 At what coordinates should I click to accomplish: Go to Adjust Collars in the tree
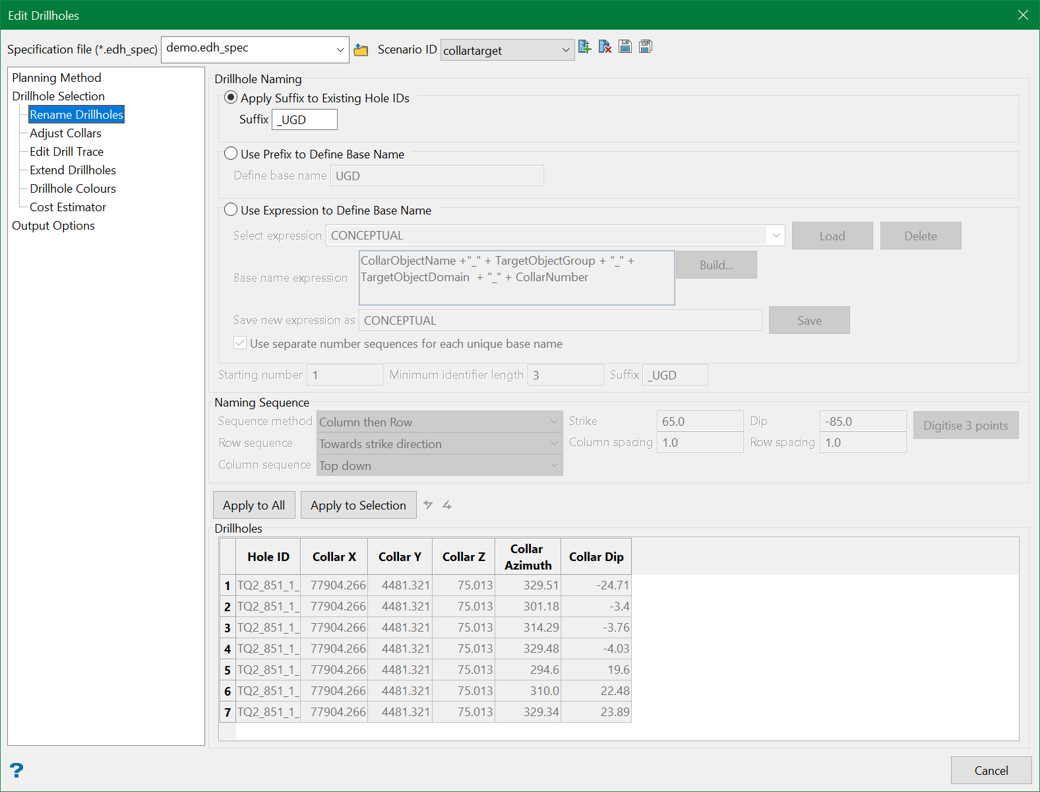65,133
